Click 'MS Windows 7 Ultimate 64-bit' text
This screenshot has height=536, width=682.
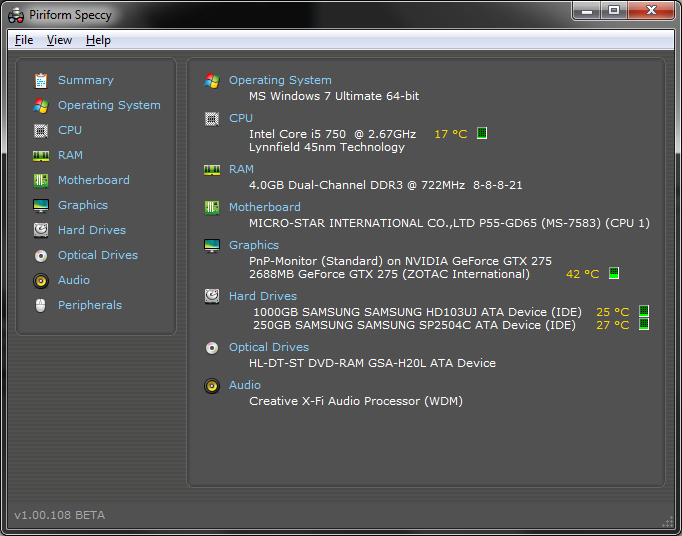334,96
